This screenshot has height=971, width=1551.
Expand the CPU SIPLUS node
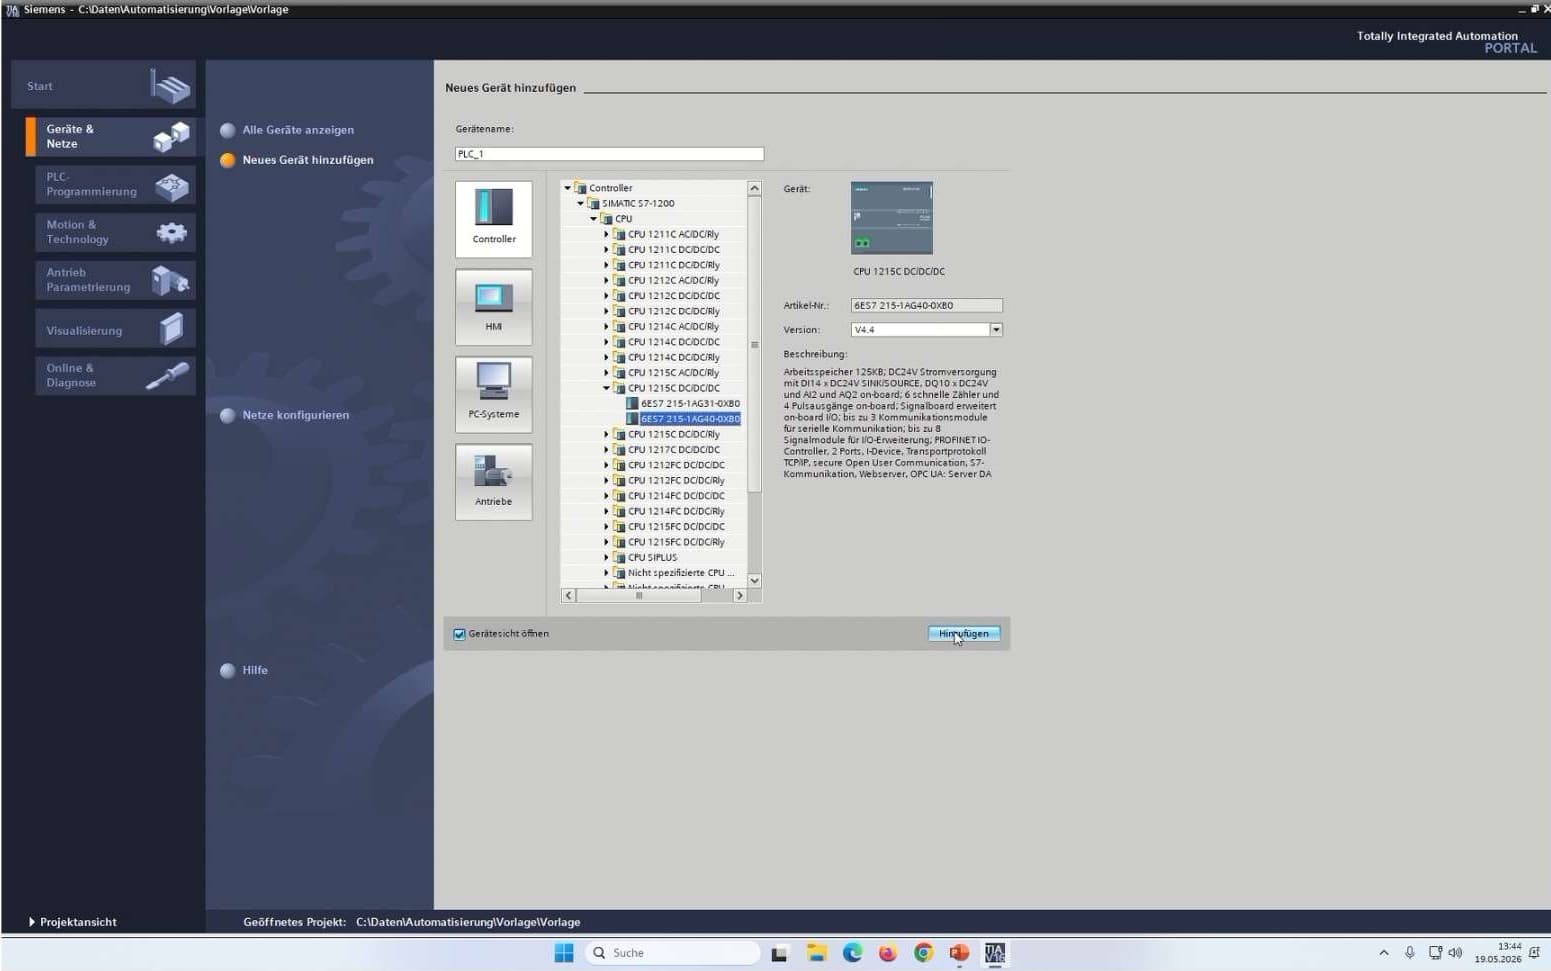(x=607, y=558)
